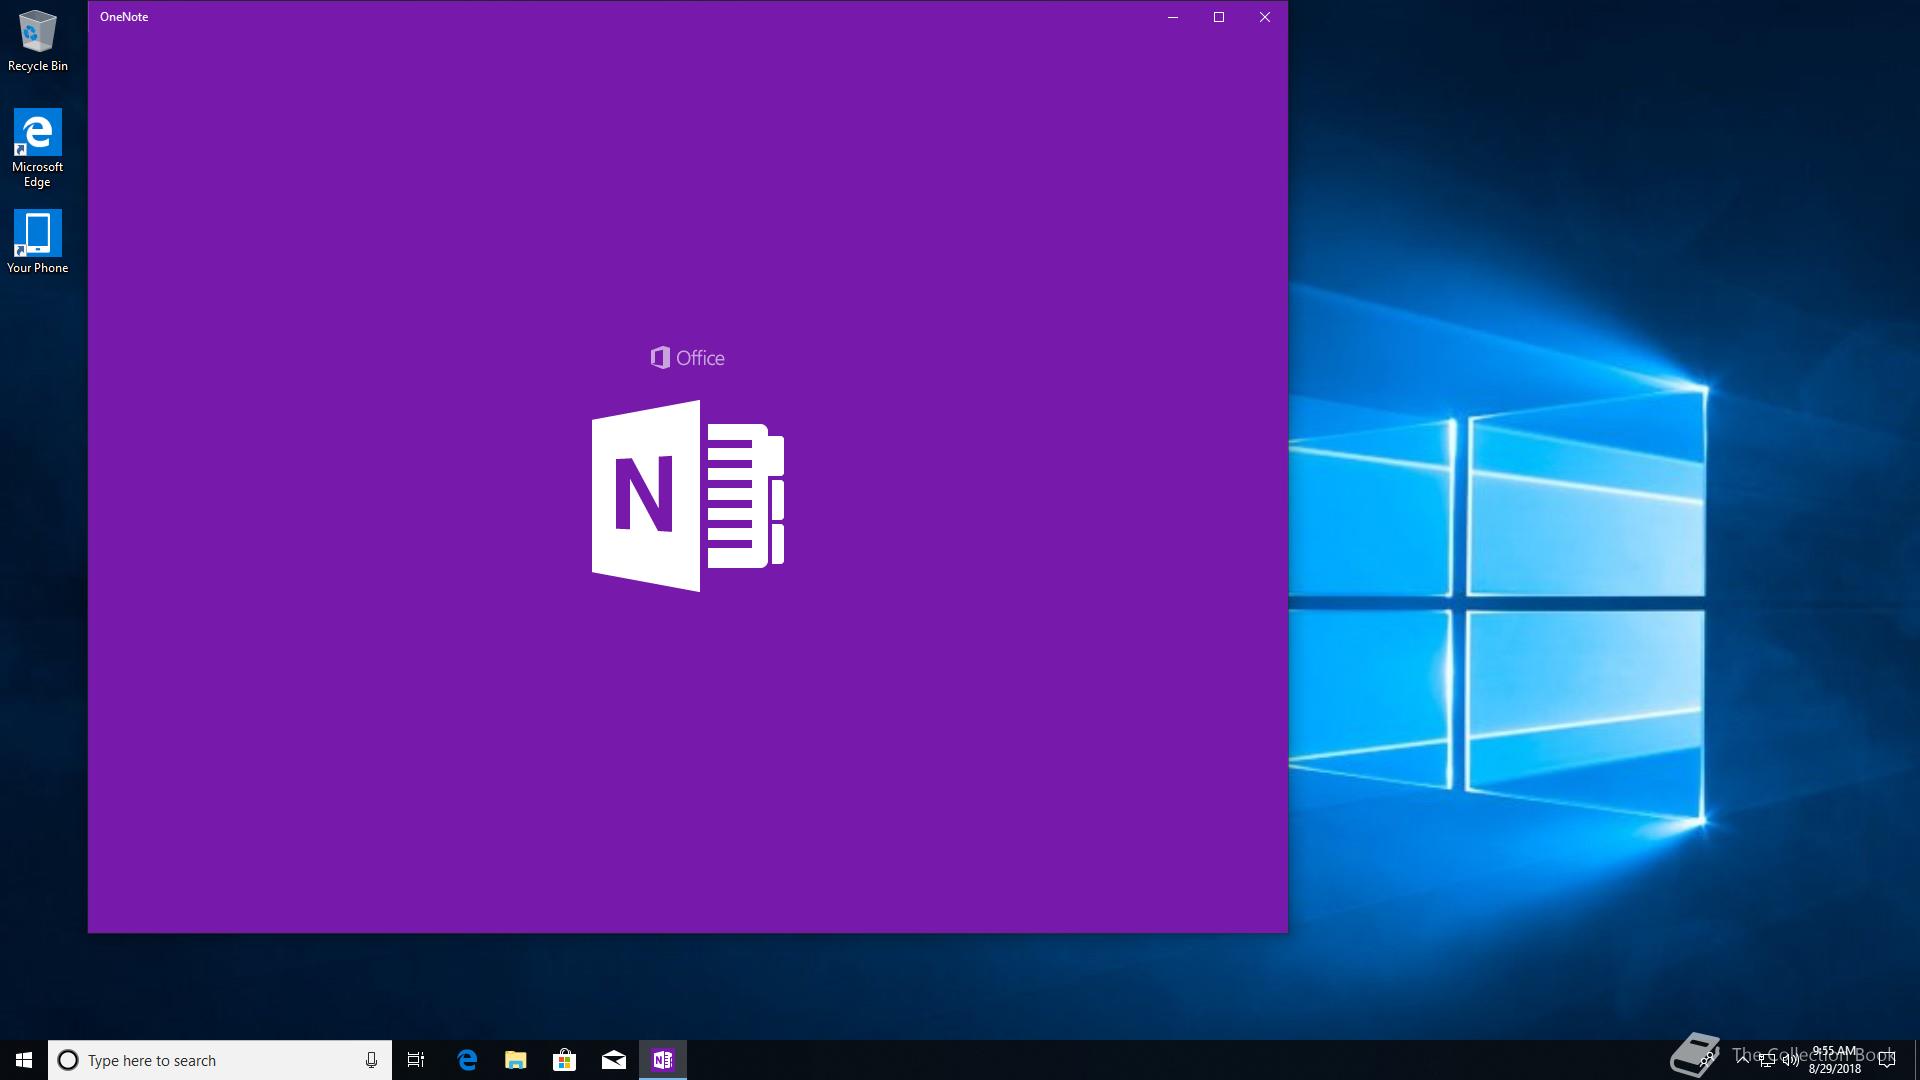
Task: Open the Action Center notifications icon
Action: coord(1887,1060)
